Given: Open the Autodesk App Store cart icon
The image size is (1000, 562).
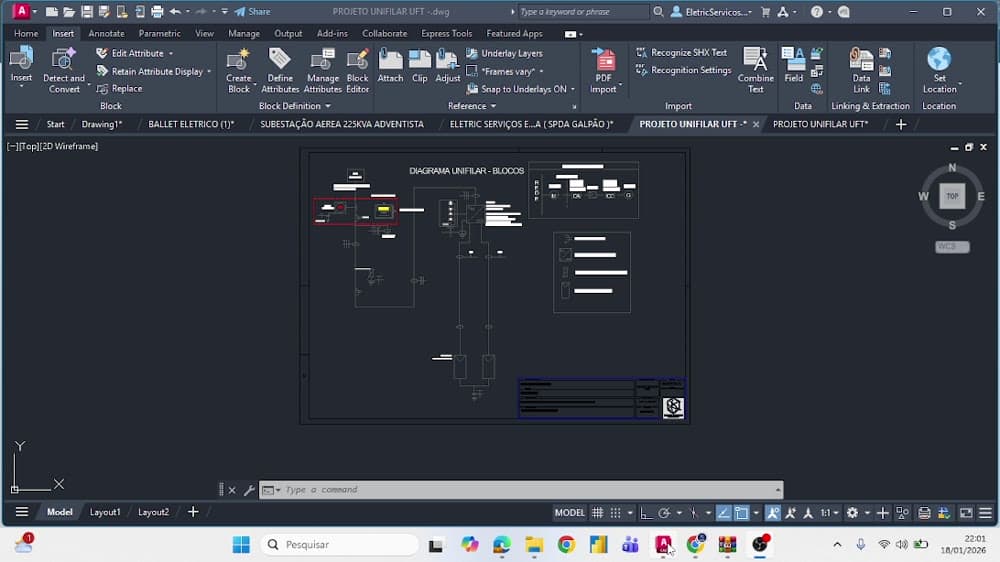Looking at the screenshot, I should [765, 11].
